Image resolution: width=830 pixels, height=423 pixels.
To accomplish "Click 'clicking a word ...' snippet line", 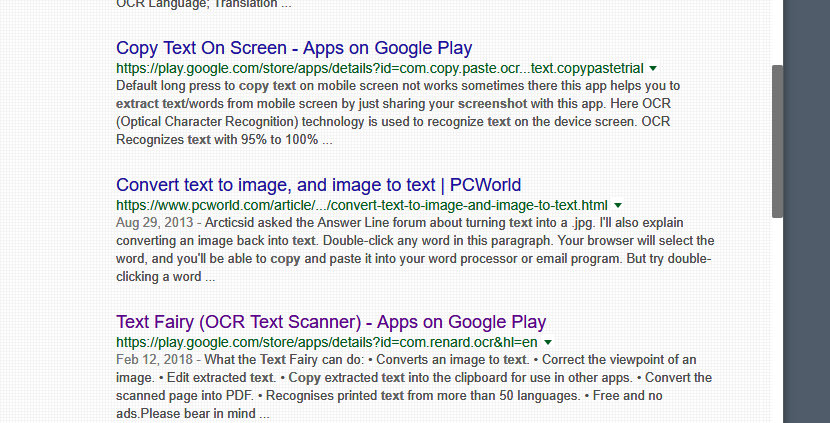I will coord(166,277).
